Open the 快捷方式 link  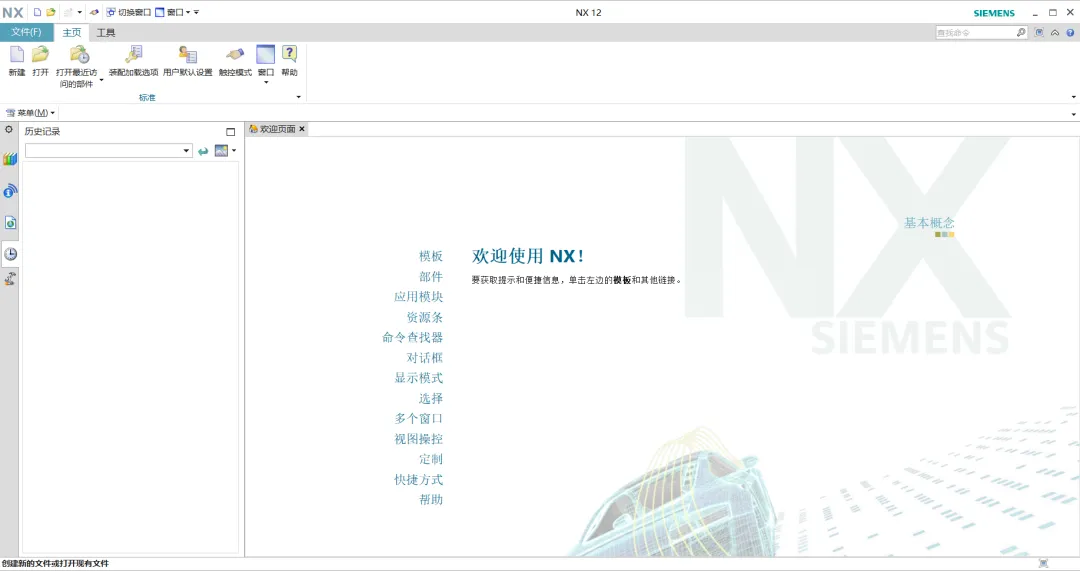click(418, 479)
